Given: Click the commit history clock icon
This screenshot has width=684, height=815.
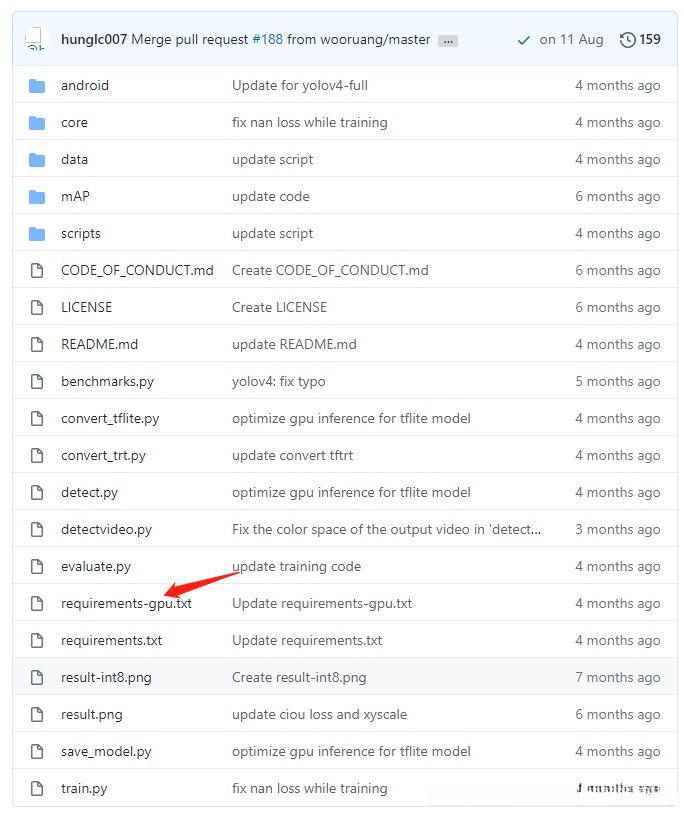Looking at the screenshot, I should tap(627, 40).
